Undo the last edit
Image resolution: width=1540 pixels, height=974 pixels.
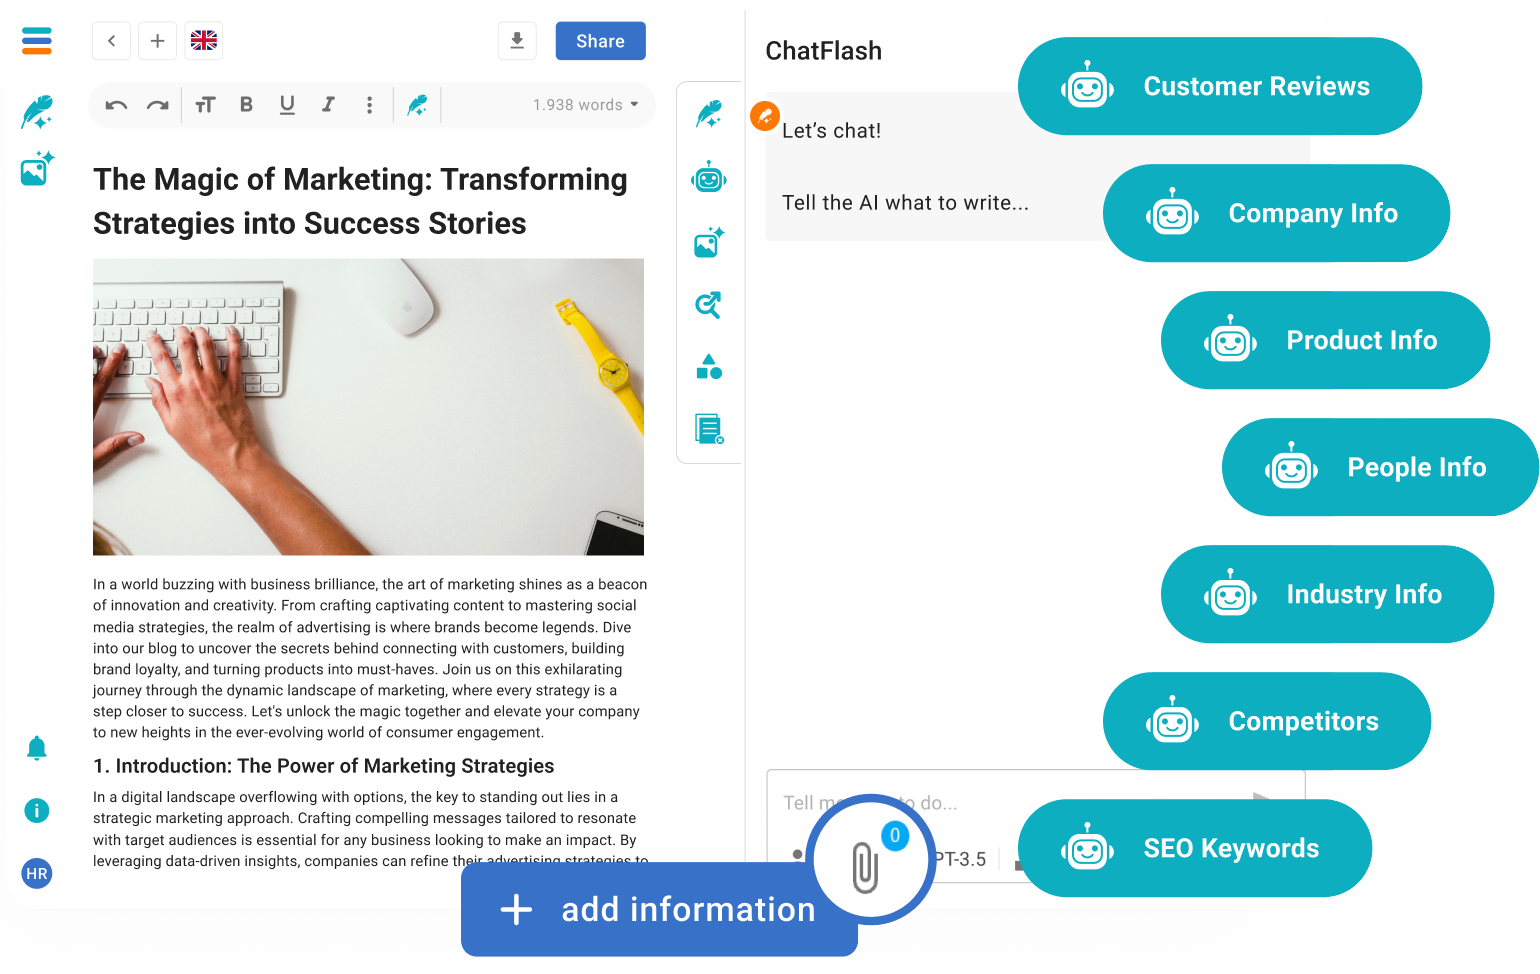pyautogui.click(x=115, y=104)
